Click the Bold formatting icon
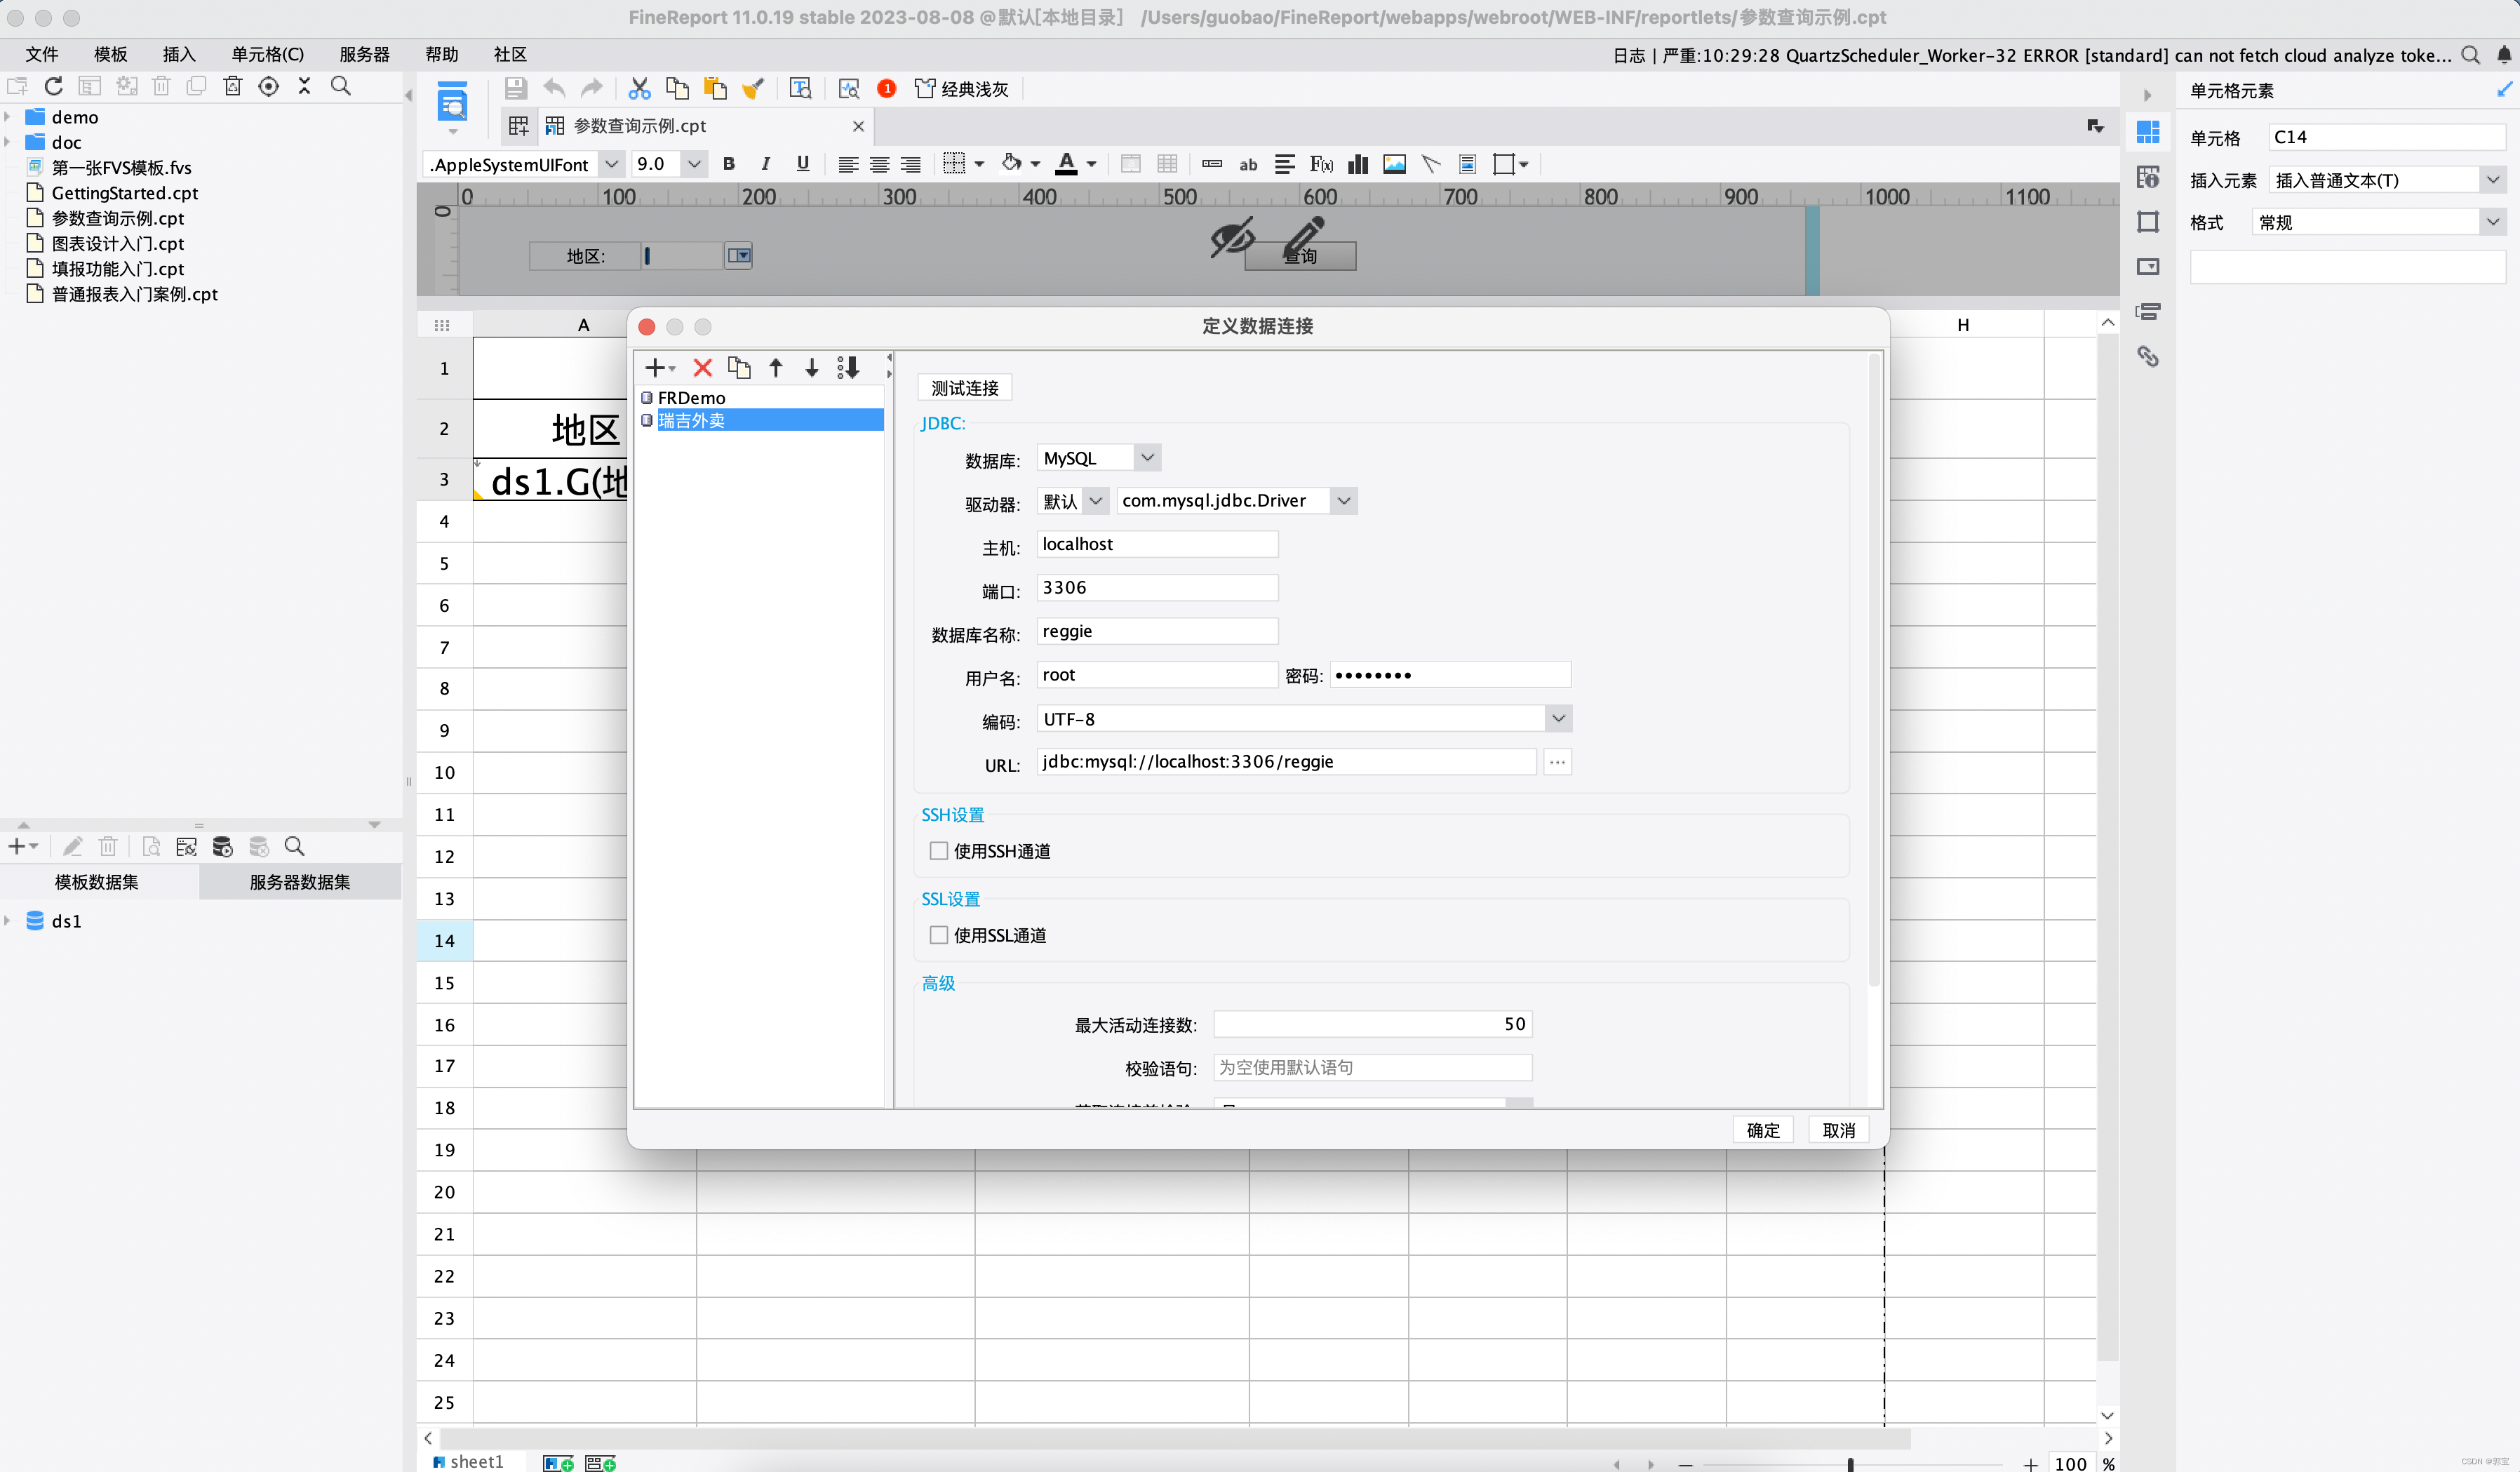 coord(728,164)
